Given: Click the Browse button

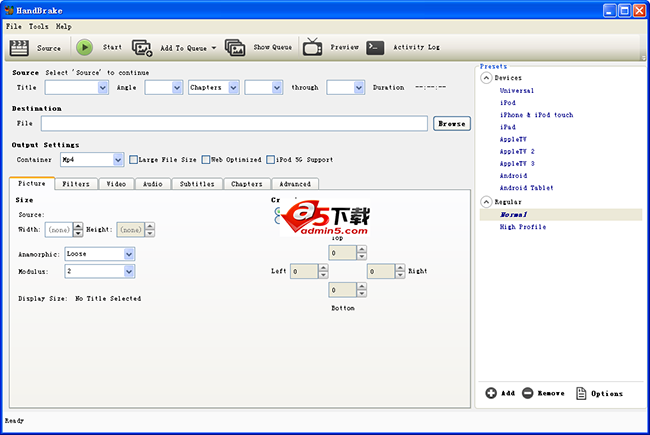Looking at the screenshot, I should (x=452, y=123).
